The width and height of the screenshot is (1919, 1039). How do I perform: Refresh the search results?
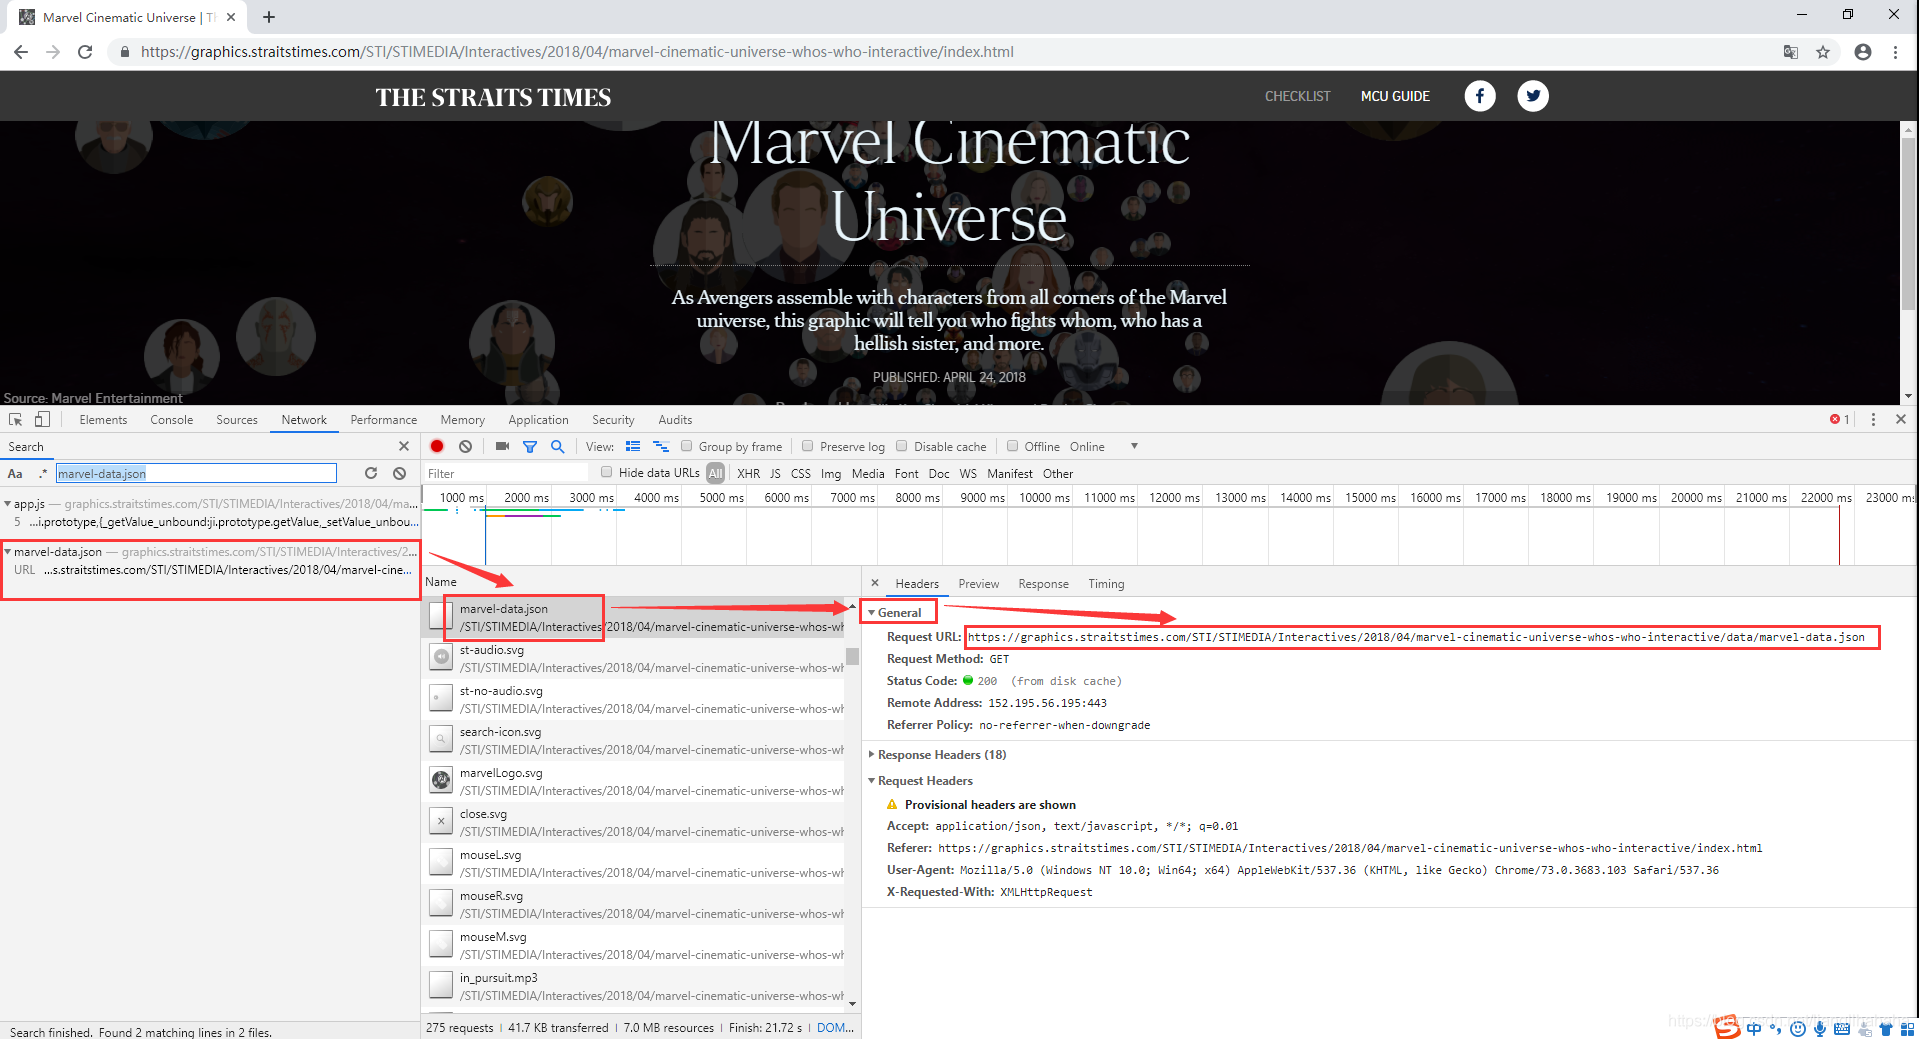pyautogui.click(x=371, y=473)
